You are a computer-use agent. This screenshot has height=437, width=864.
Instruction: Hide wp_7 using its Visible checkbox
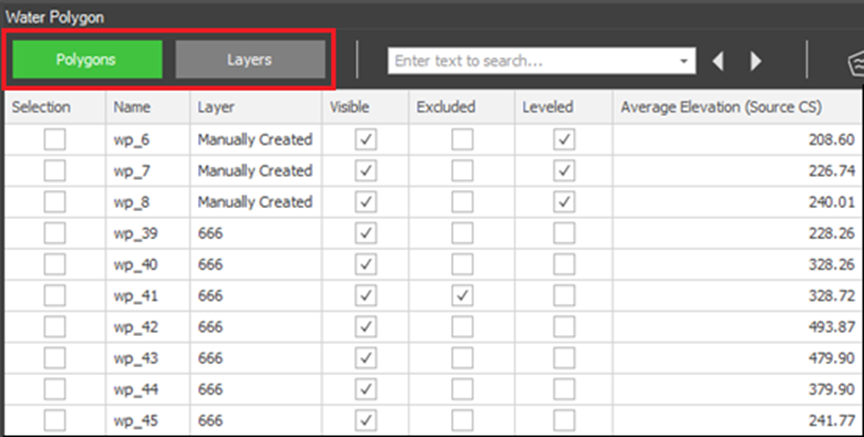[366, 171]
